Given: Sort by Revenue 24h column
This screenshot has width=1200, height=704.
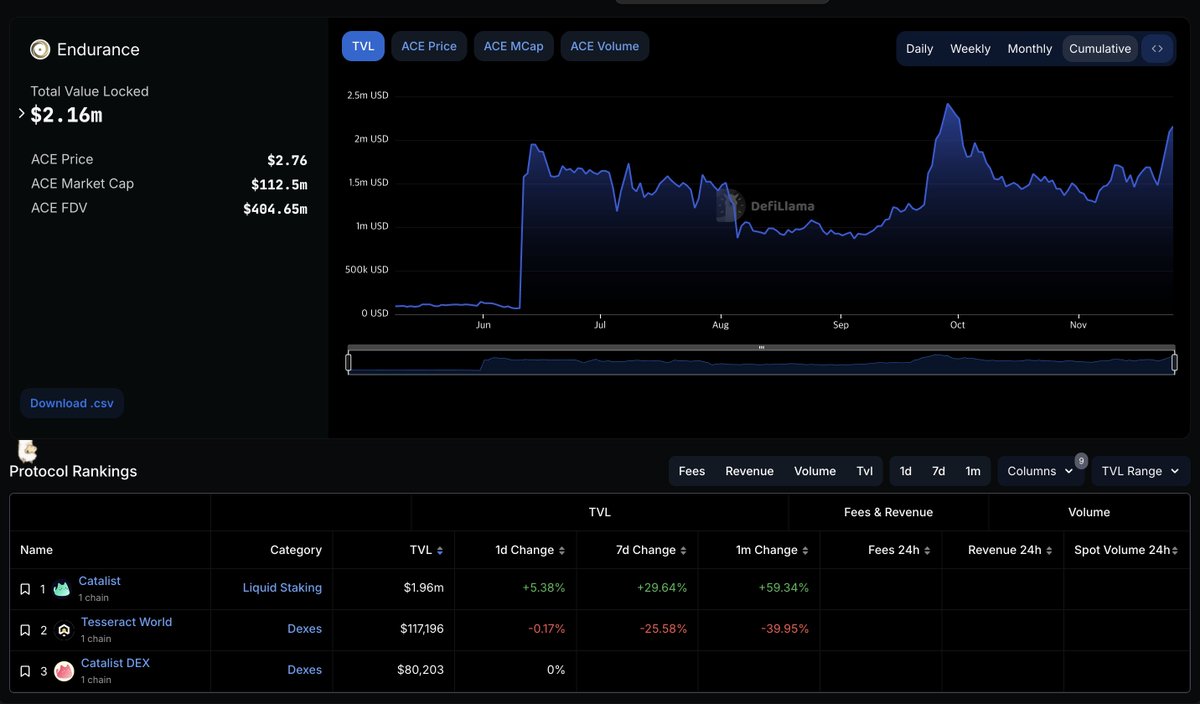Looking at the screenshot, I should click(x=1049, y=550).
